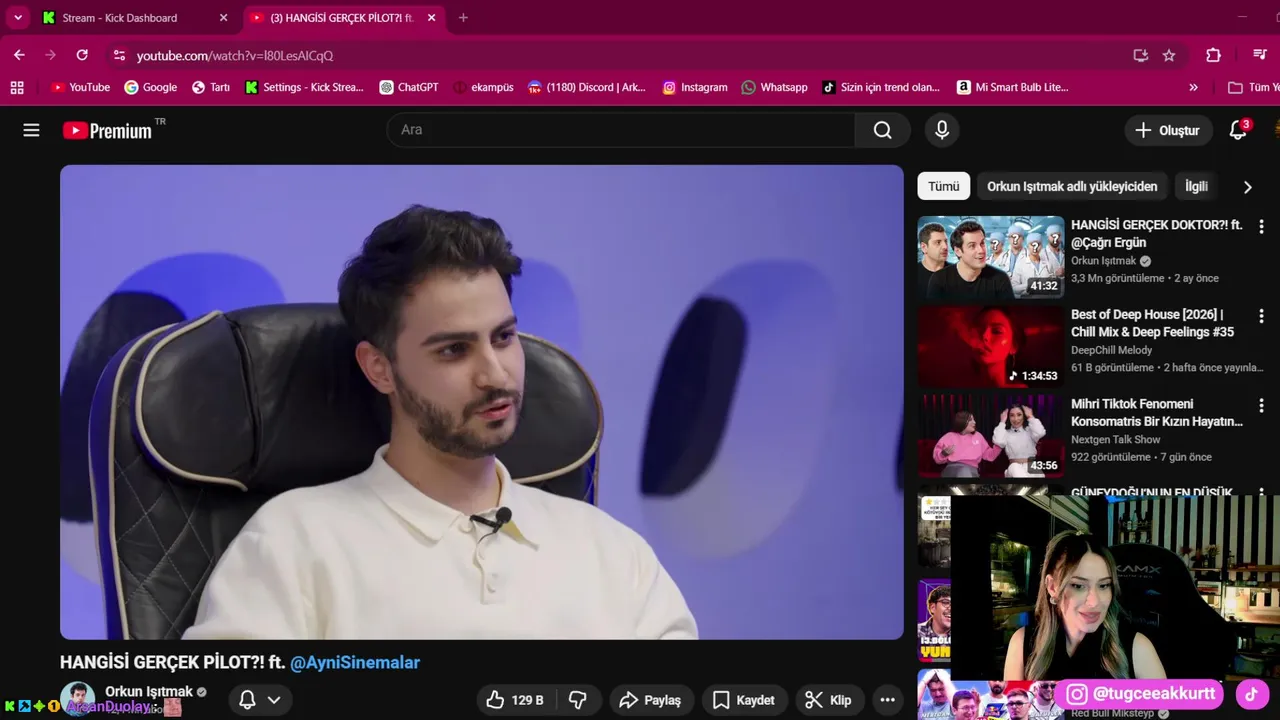This screenshot has width=1280, height=720.
Task: Show more filter chips with right chevron
Action: 1247,187
